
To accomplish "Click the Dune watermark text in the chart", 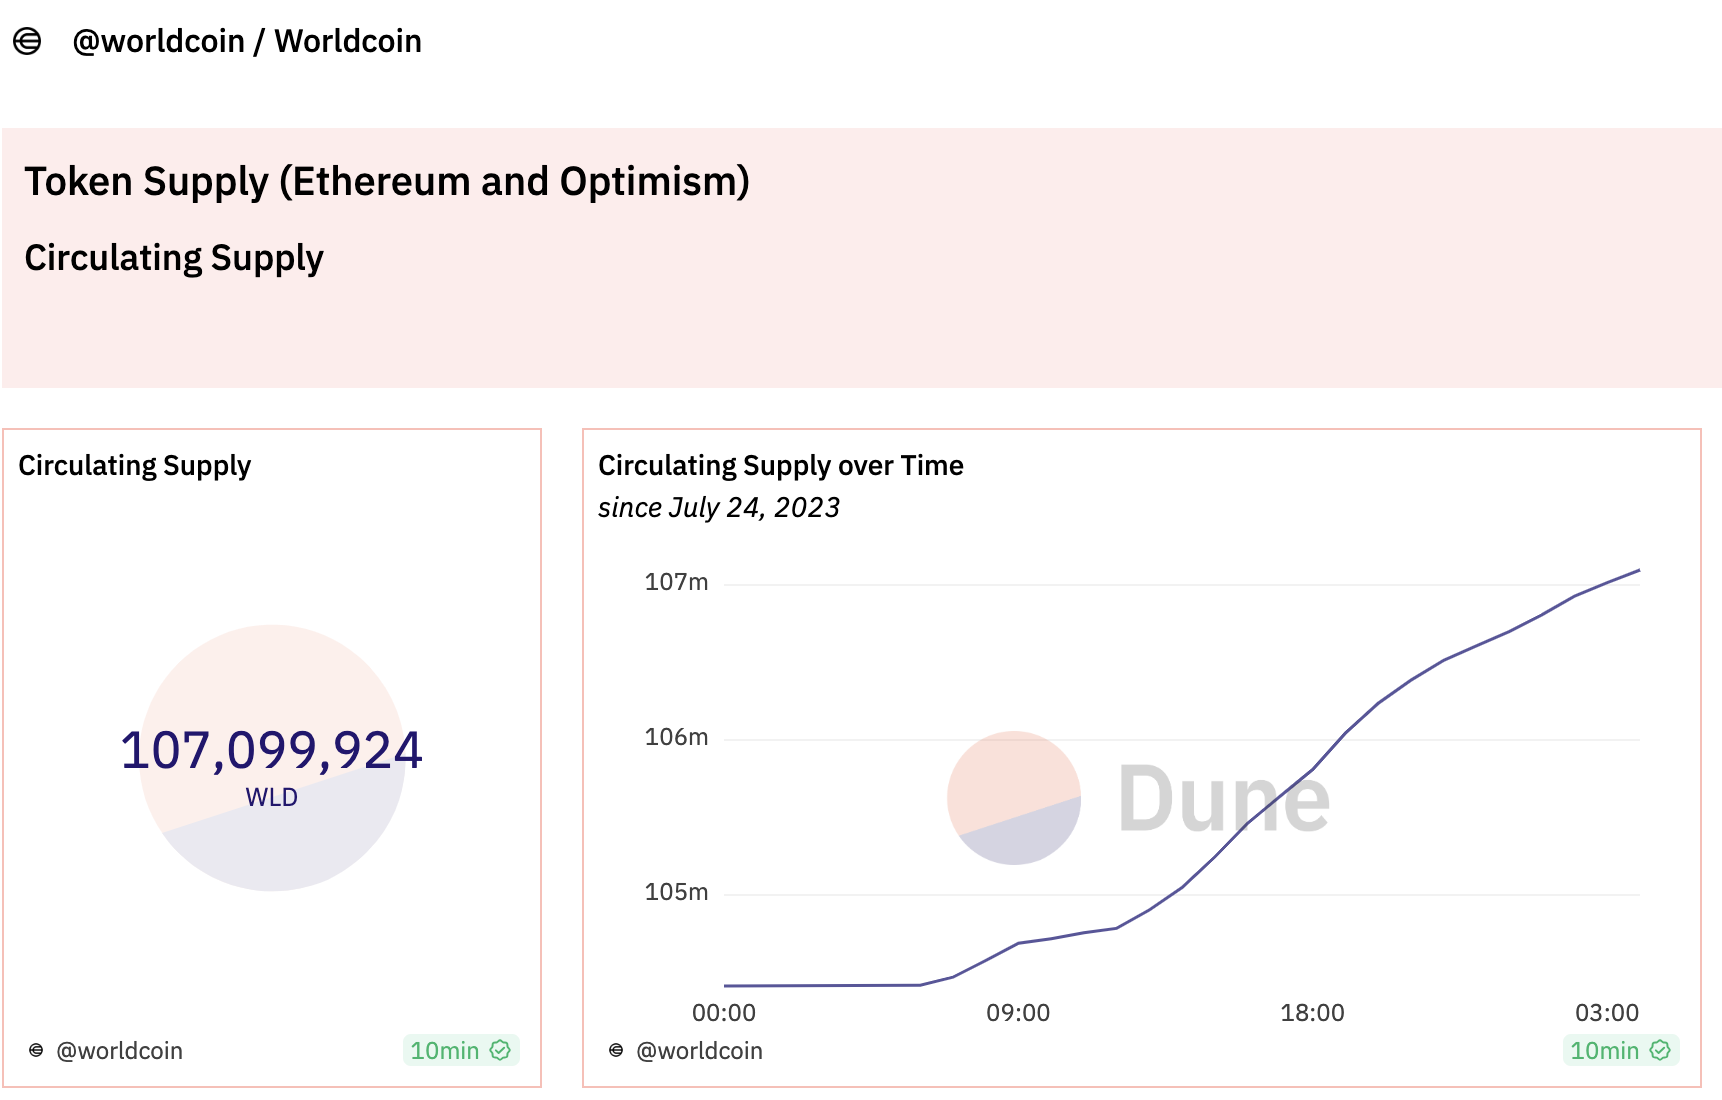I will [x=1224, y=798].
